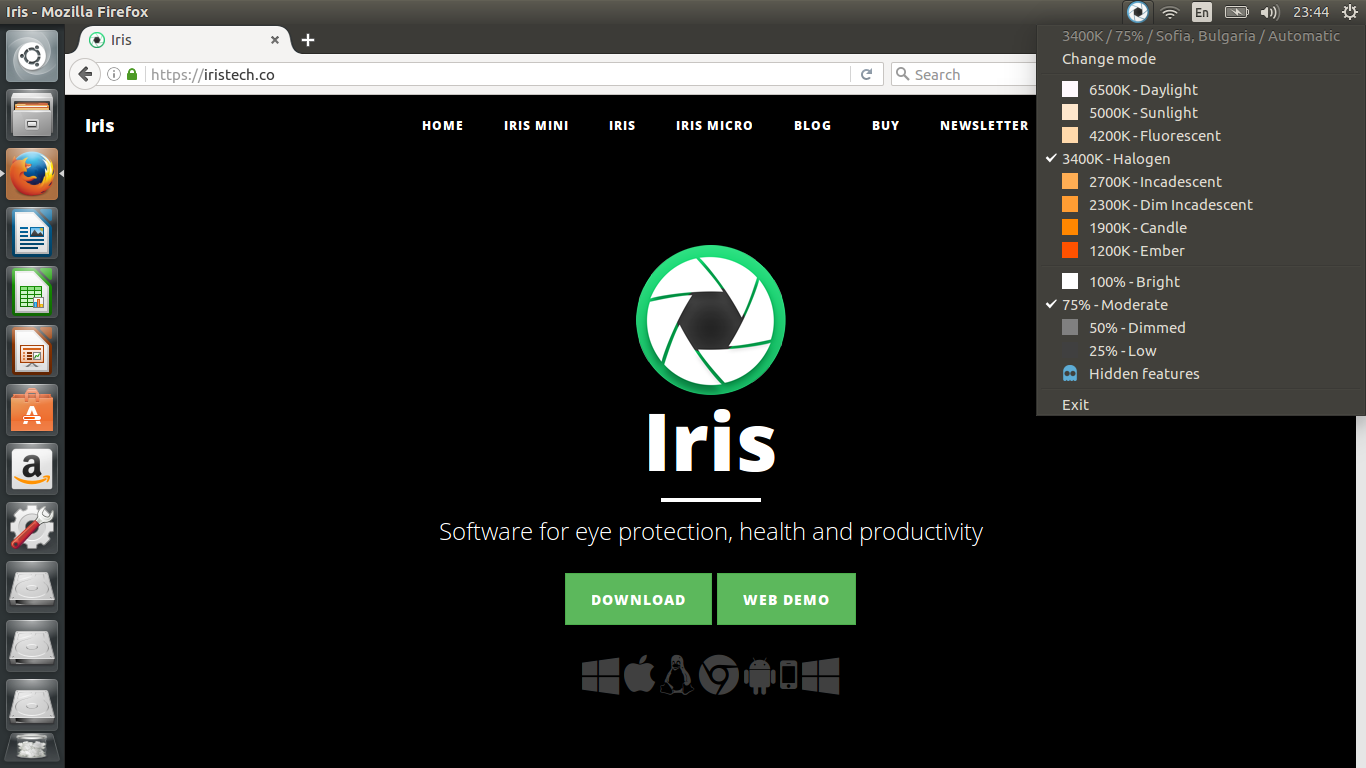
Task: Go to HOME nav item
Action: point(443,126)
